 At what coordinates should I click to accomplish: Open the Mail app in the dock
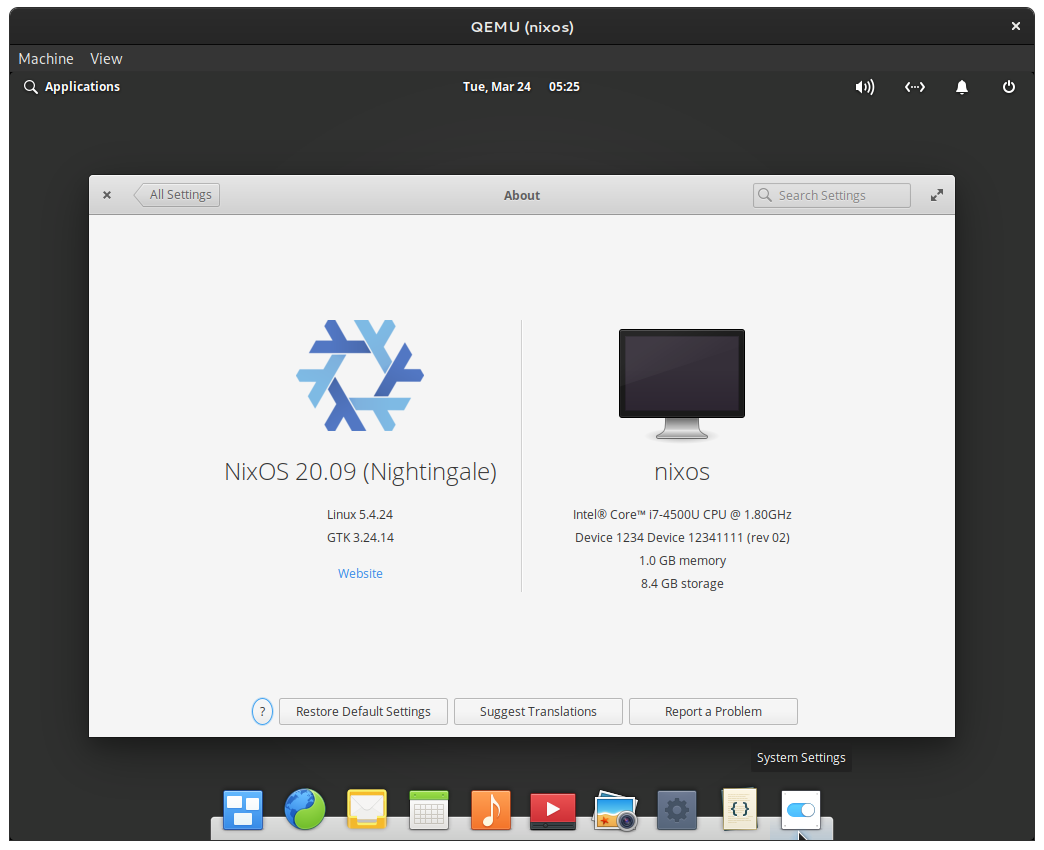(x=367, y=809)
